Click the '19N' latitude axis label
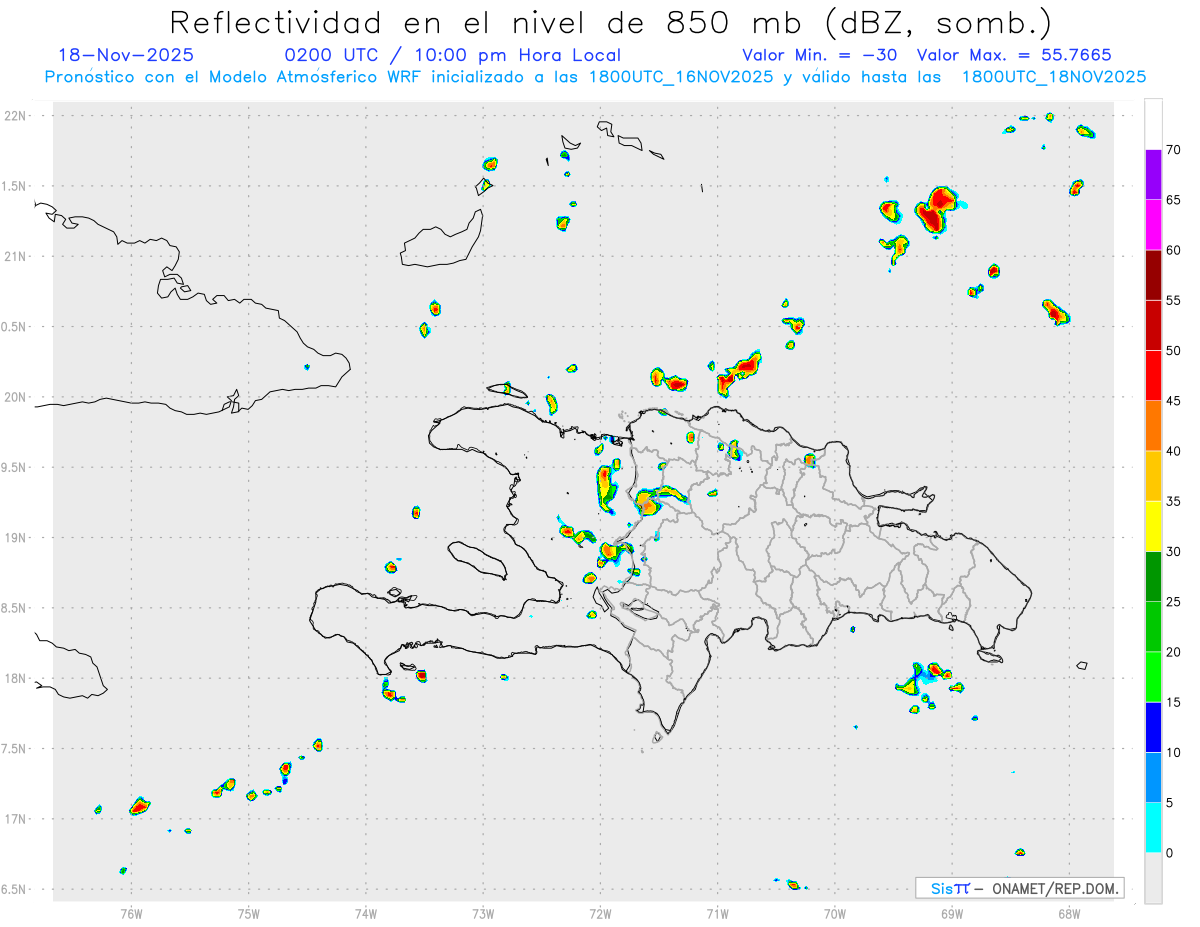Viewport: 1200px width, 927px height. 17,538
